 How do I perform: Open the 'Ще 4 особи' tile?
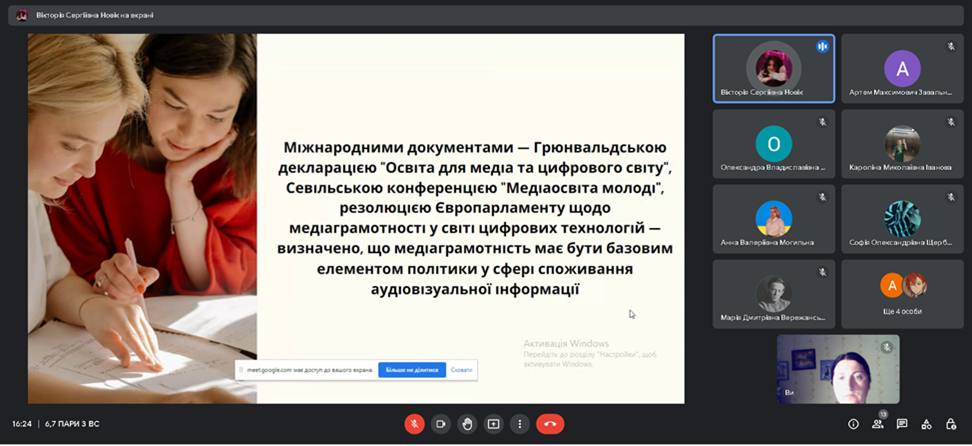point(902,294)
